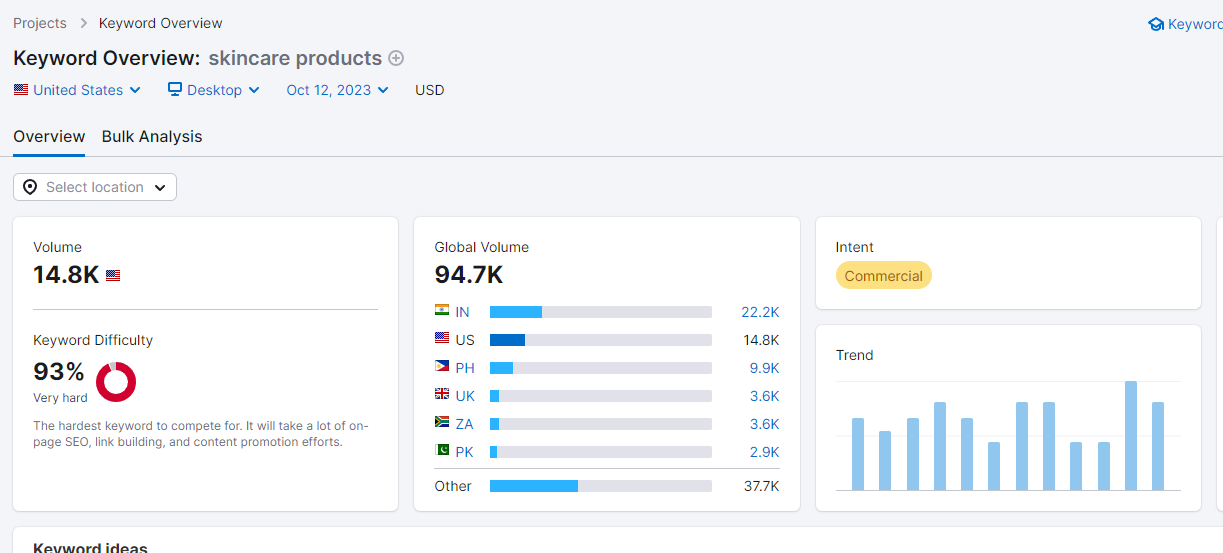
Task: Click the red Keyword Difficulty donut chart
Action: click(116, 382)
